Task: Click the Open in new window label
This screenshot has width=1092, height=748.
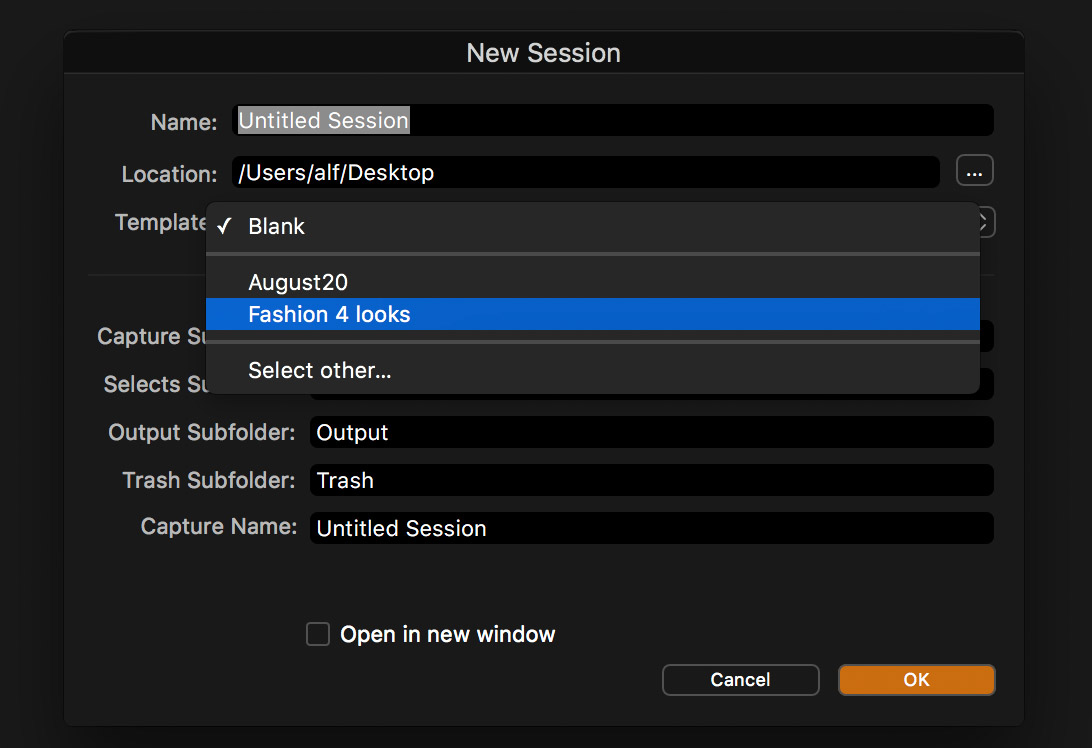Action: (x=448, y=634)
